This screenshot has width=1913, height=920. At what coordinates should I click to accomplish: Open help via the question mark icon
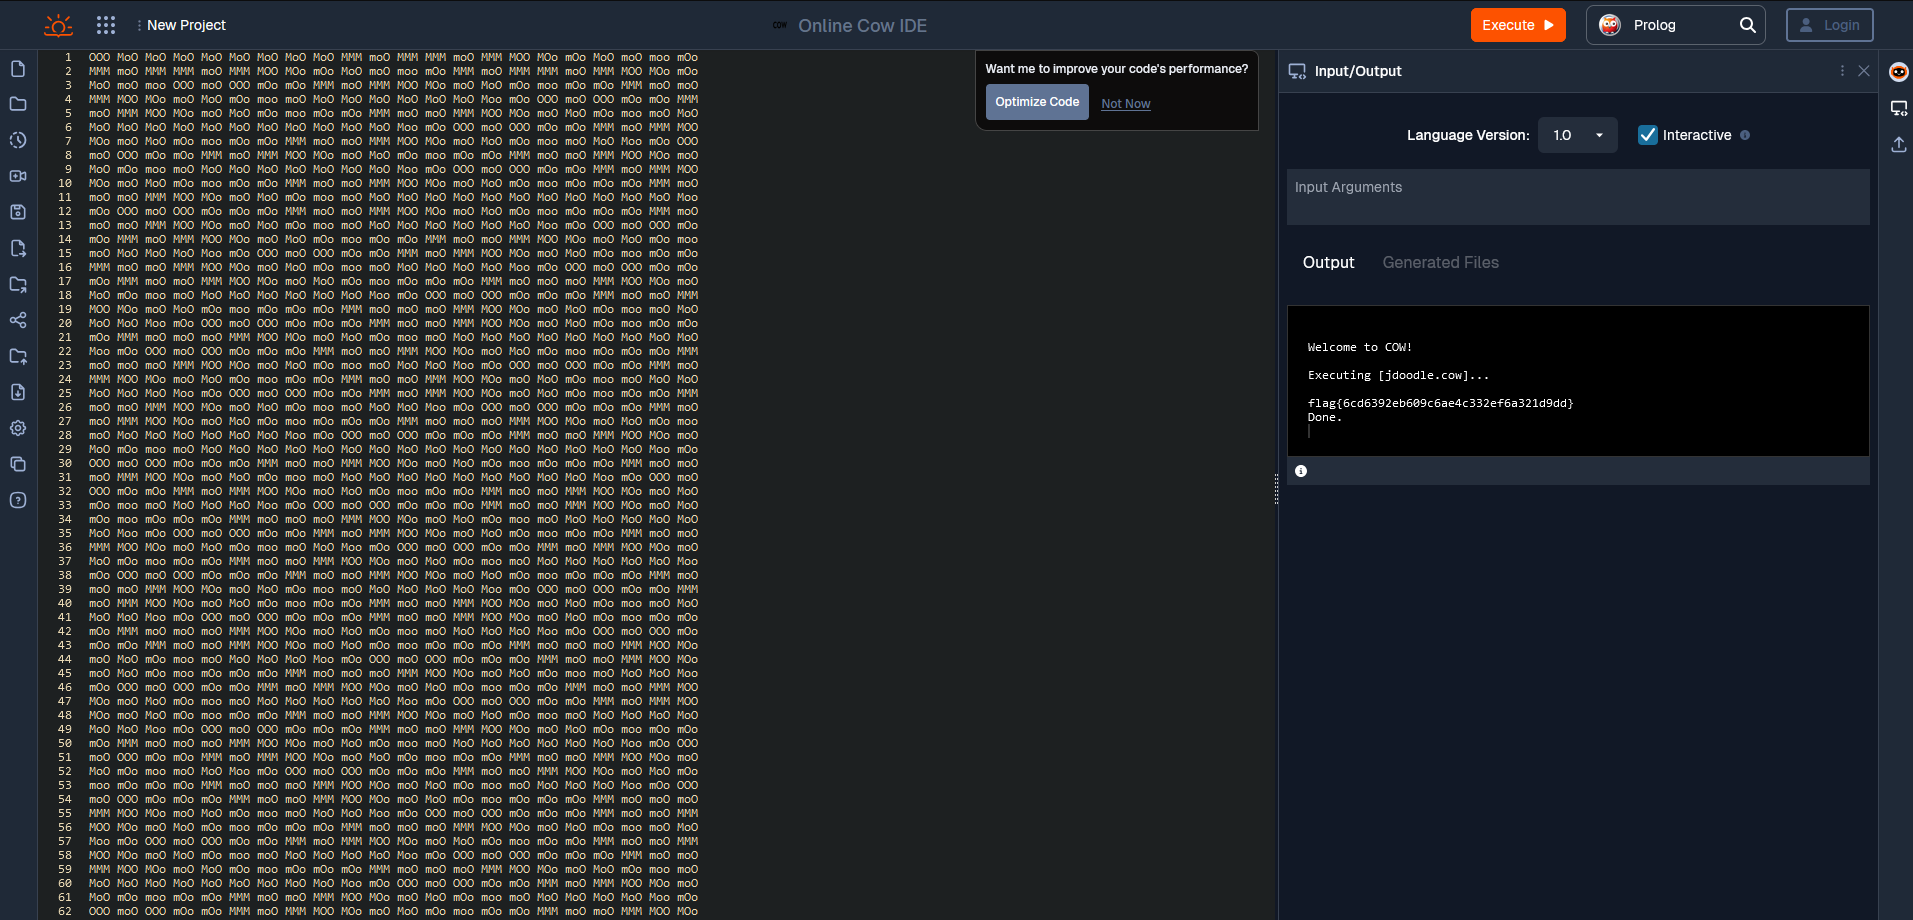click(x=17, y=500)
